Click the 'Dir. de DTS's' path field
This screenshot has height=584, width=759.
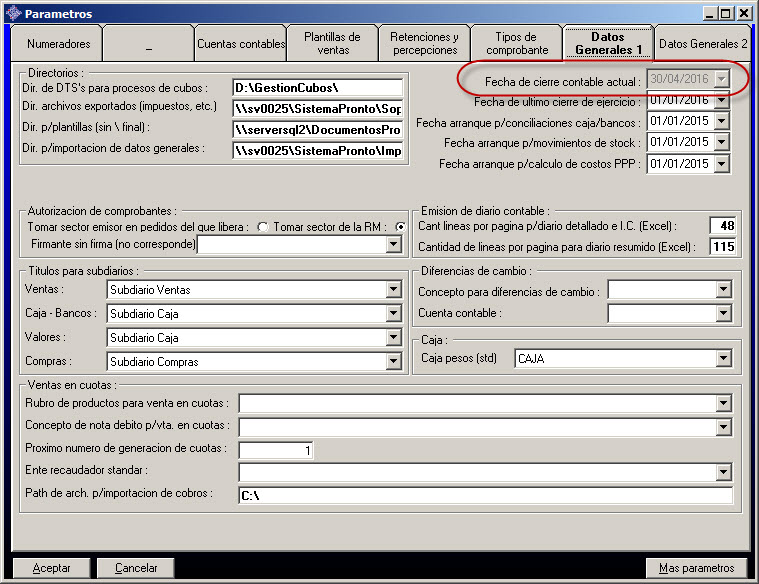coord(317,88)
